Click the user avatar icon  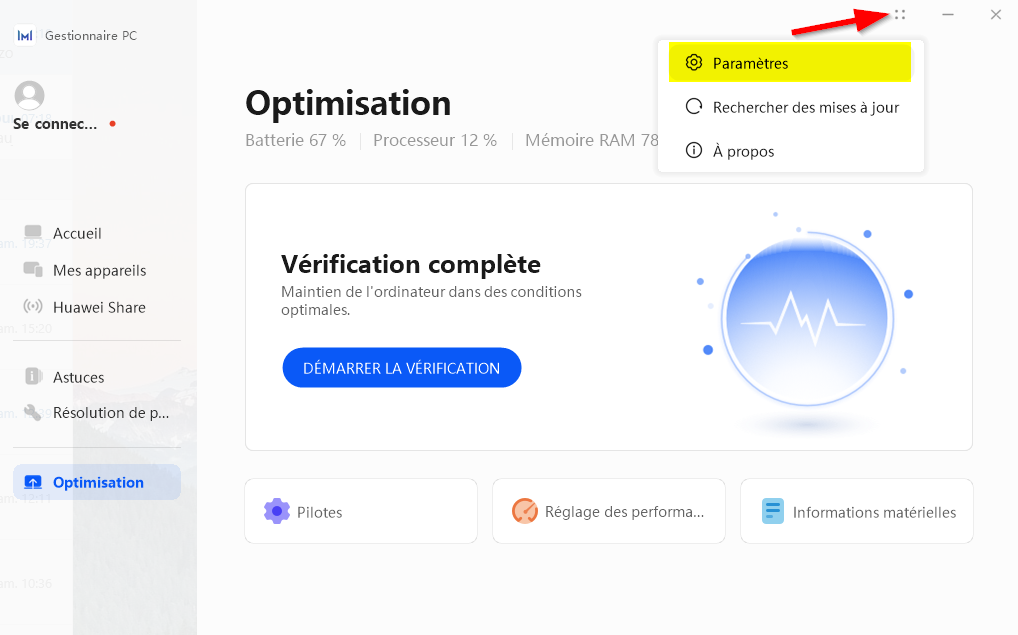[30, 95]
